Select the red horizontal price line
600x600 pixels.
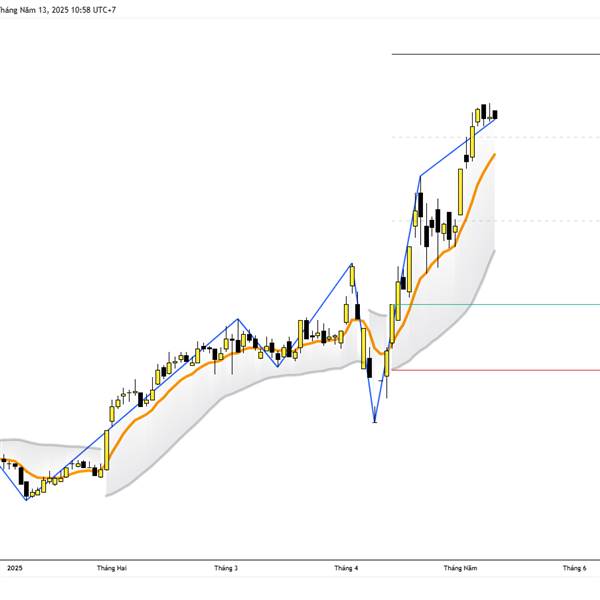click(496, 370)
